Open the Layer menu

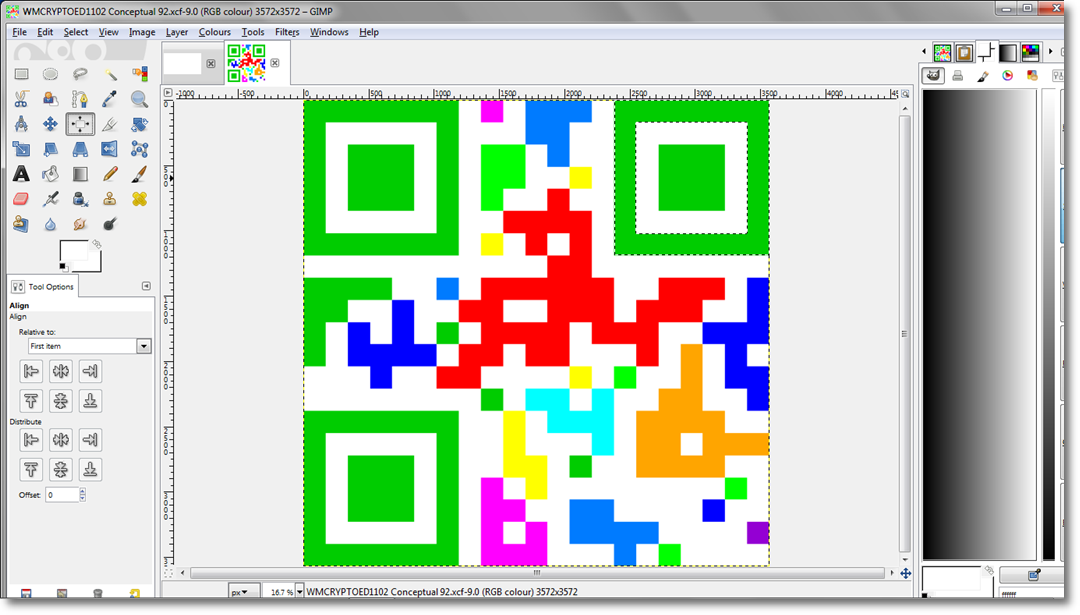click(x=177, y=32)
